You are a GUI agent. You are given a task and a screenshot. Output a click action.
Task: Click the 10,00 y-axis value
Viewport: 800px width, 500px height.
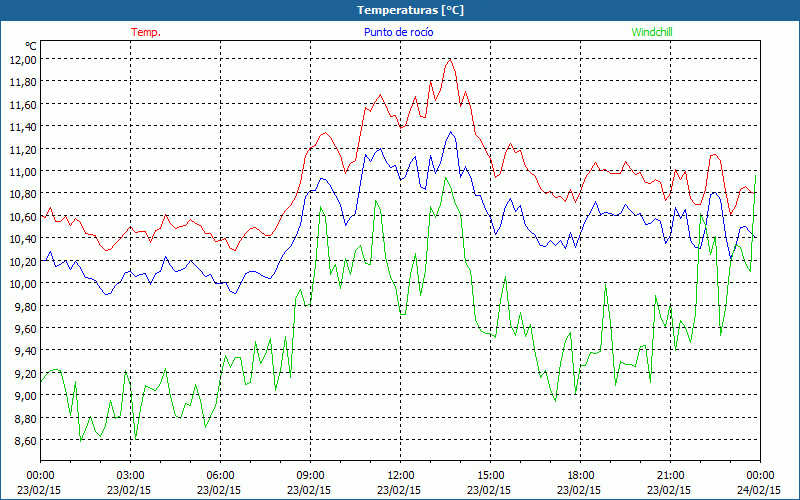click(x=23, y=284)
